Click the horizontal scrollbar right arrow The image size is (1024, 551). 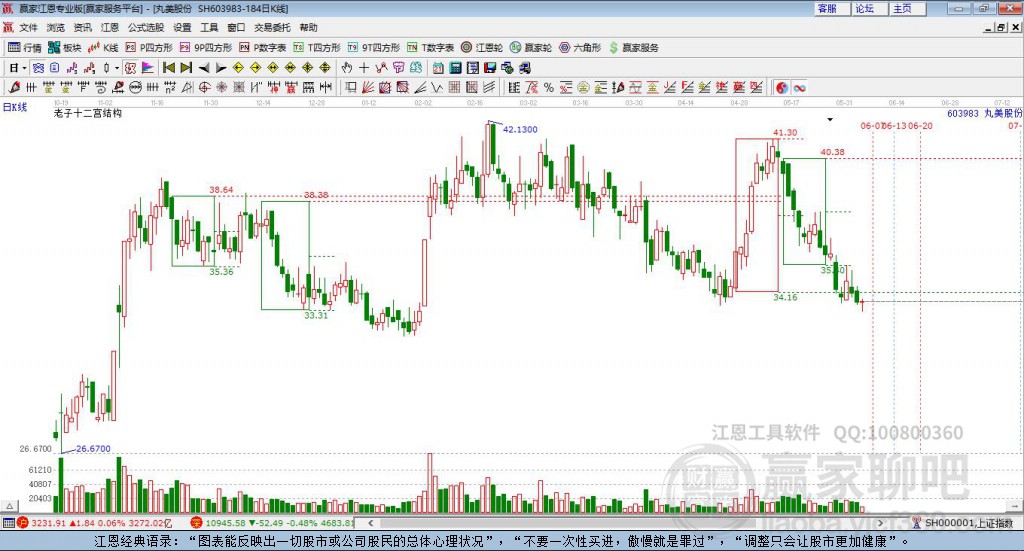pos(880,523)
